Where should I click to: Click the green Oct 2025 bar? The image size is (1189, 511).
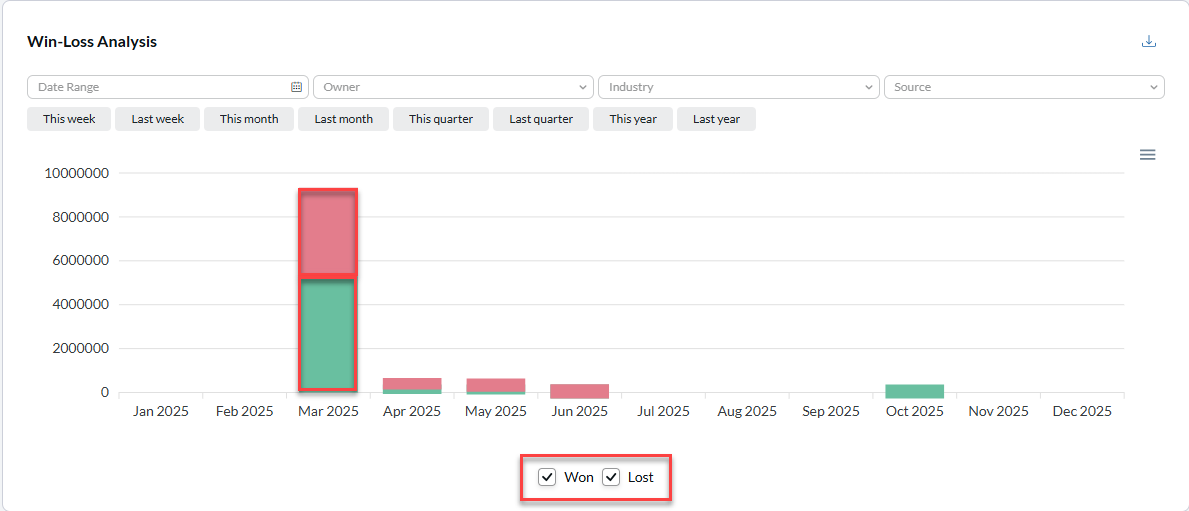(914, 391)
